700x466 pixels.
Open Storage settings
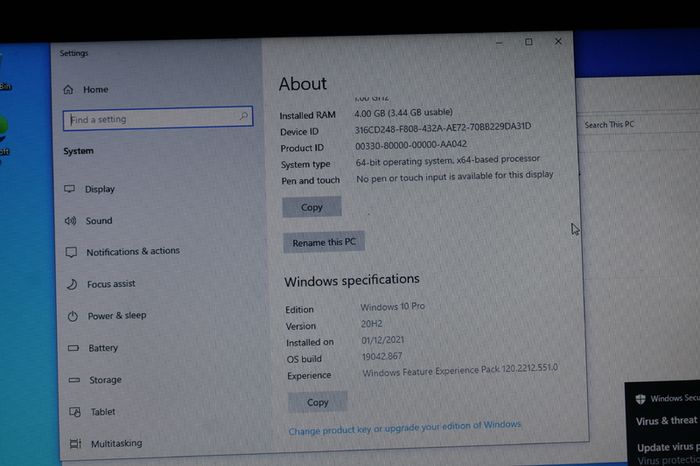point(105,380)
